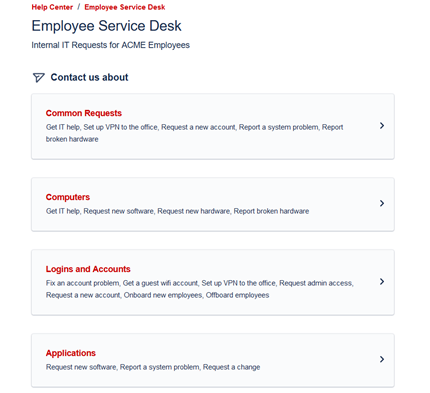Open the Logins and Accounts title link

(x=88, y=269)
